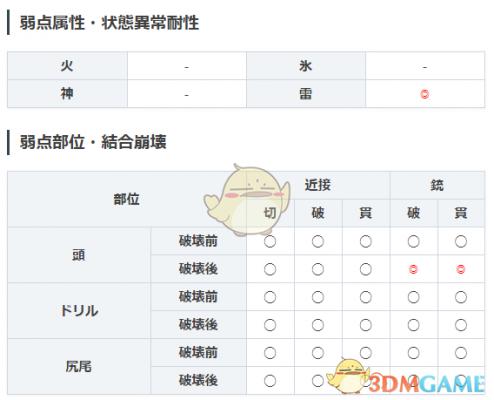Click the ドリル row label
The image size is (494, 400).
[x=79, y=311]
